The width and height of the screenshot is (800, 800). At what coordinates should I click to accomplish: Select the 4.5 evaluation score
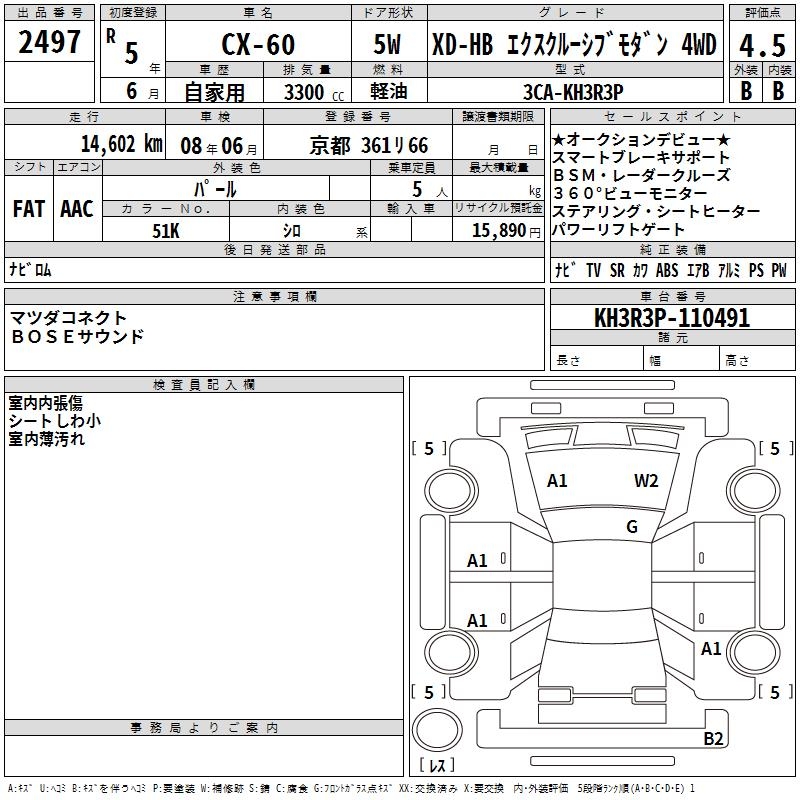point(762,45)
